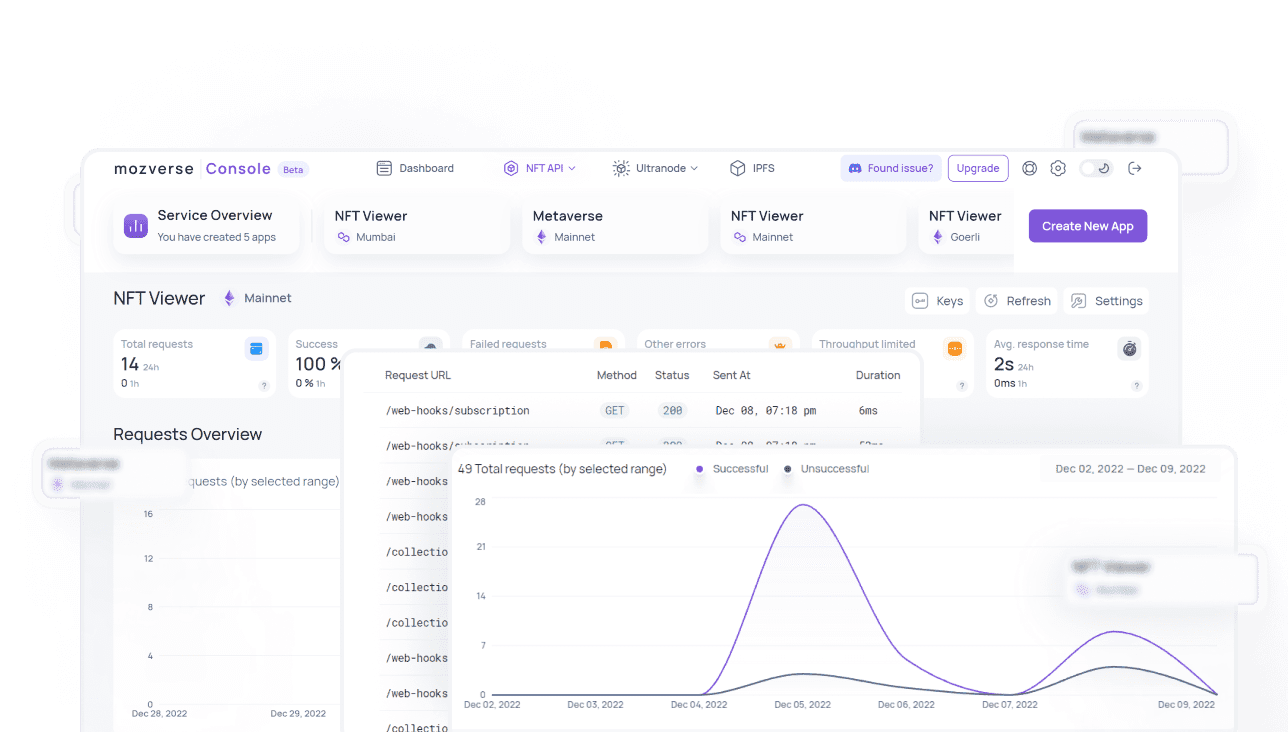Click the Service Overview chart icon
The width and height of the screenshot is (1288, 732).
[136, 226]
